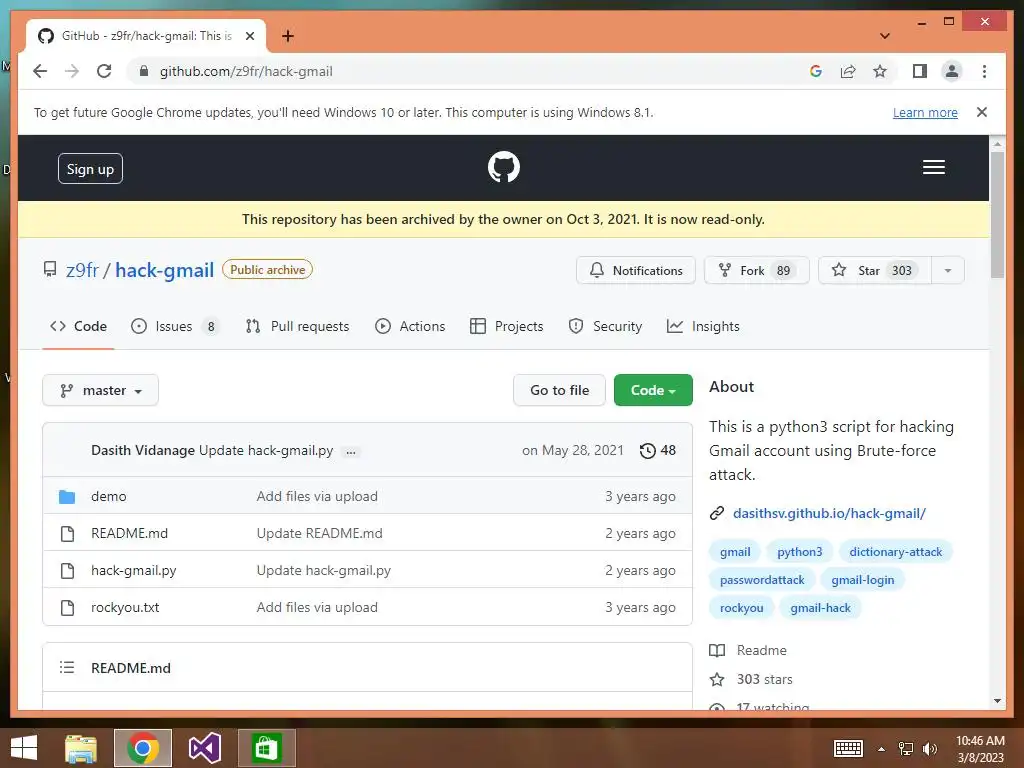Show hidden system tray icons
1024x768 pixels.
coord(882,749)
